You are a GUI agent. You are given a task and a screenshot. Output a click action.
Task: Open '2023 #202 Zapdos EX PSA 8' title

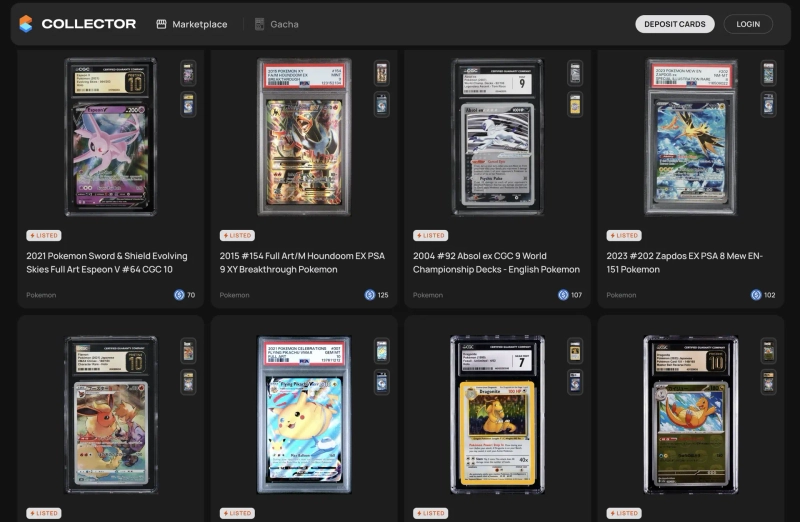point(684,262)
